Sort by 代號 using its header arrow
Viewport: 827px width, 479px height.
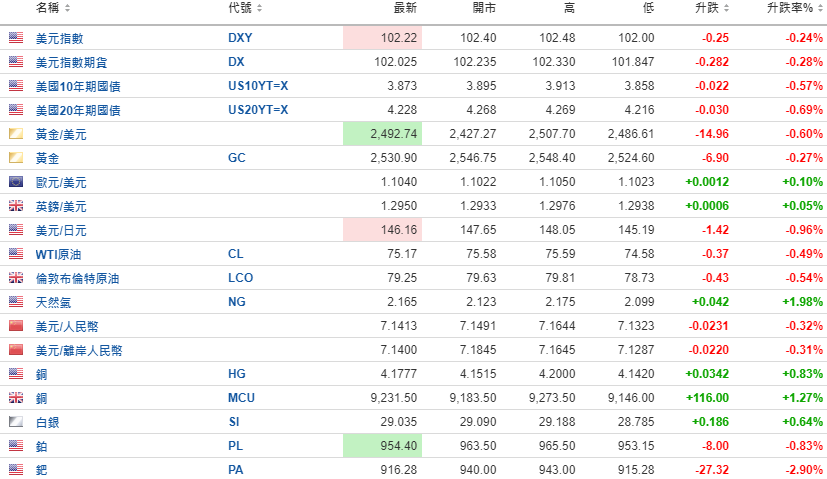click(x=259, y=8)
